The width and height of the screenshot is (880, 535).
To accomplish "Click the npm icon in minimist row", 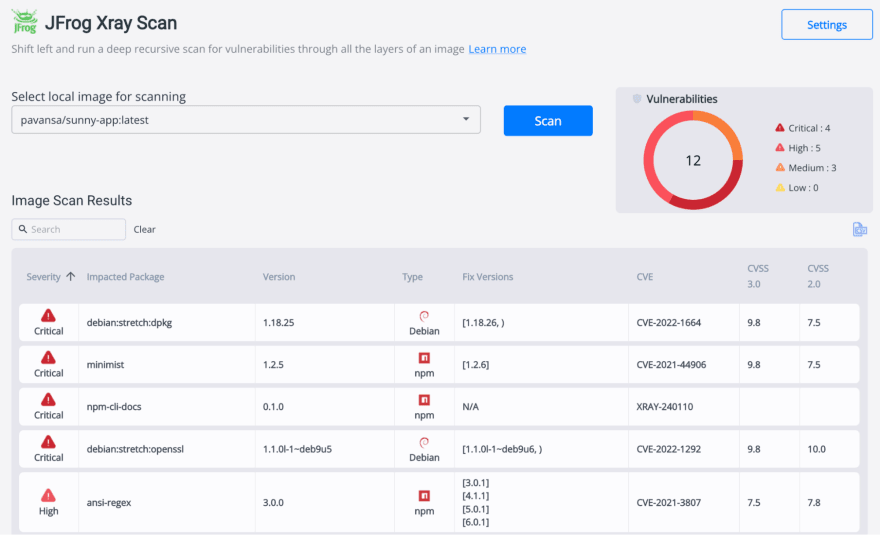I will click(424, 358).
